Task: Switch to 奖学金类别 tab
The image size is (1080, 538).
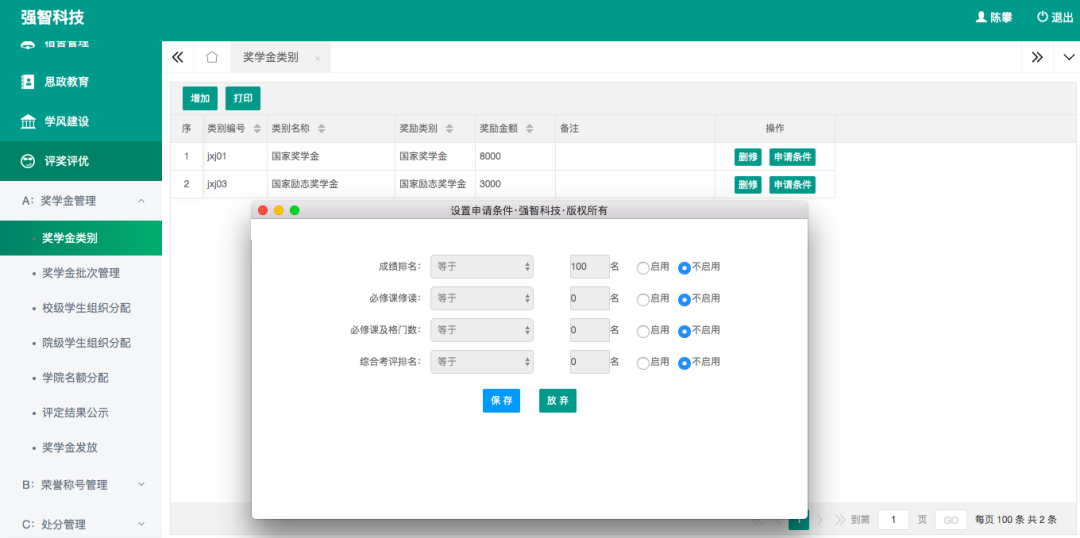Action: [271, 57]
